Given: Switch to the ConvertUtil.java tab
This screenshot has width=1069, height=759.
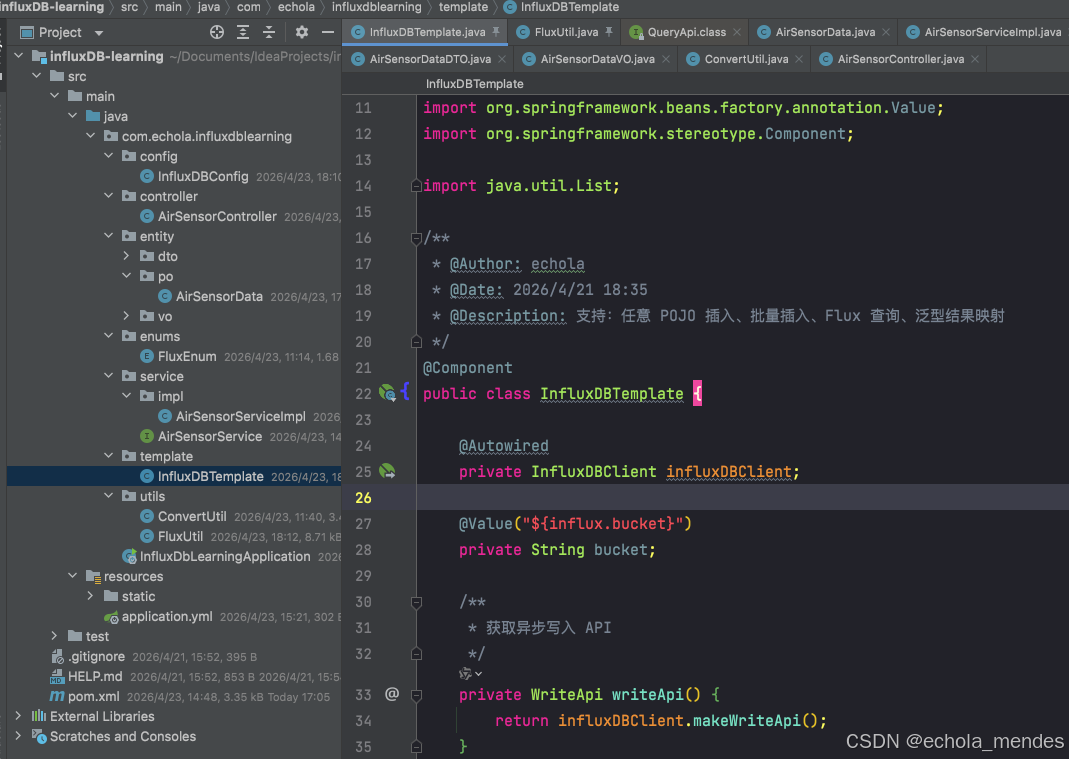Looking at the screenshot, I should tap(746, 59).
